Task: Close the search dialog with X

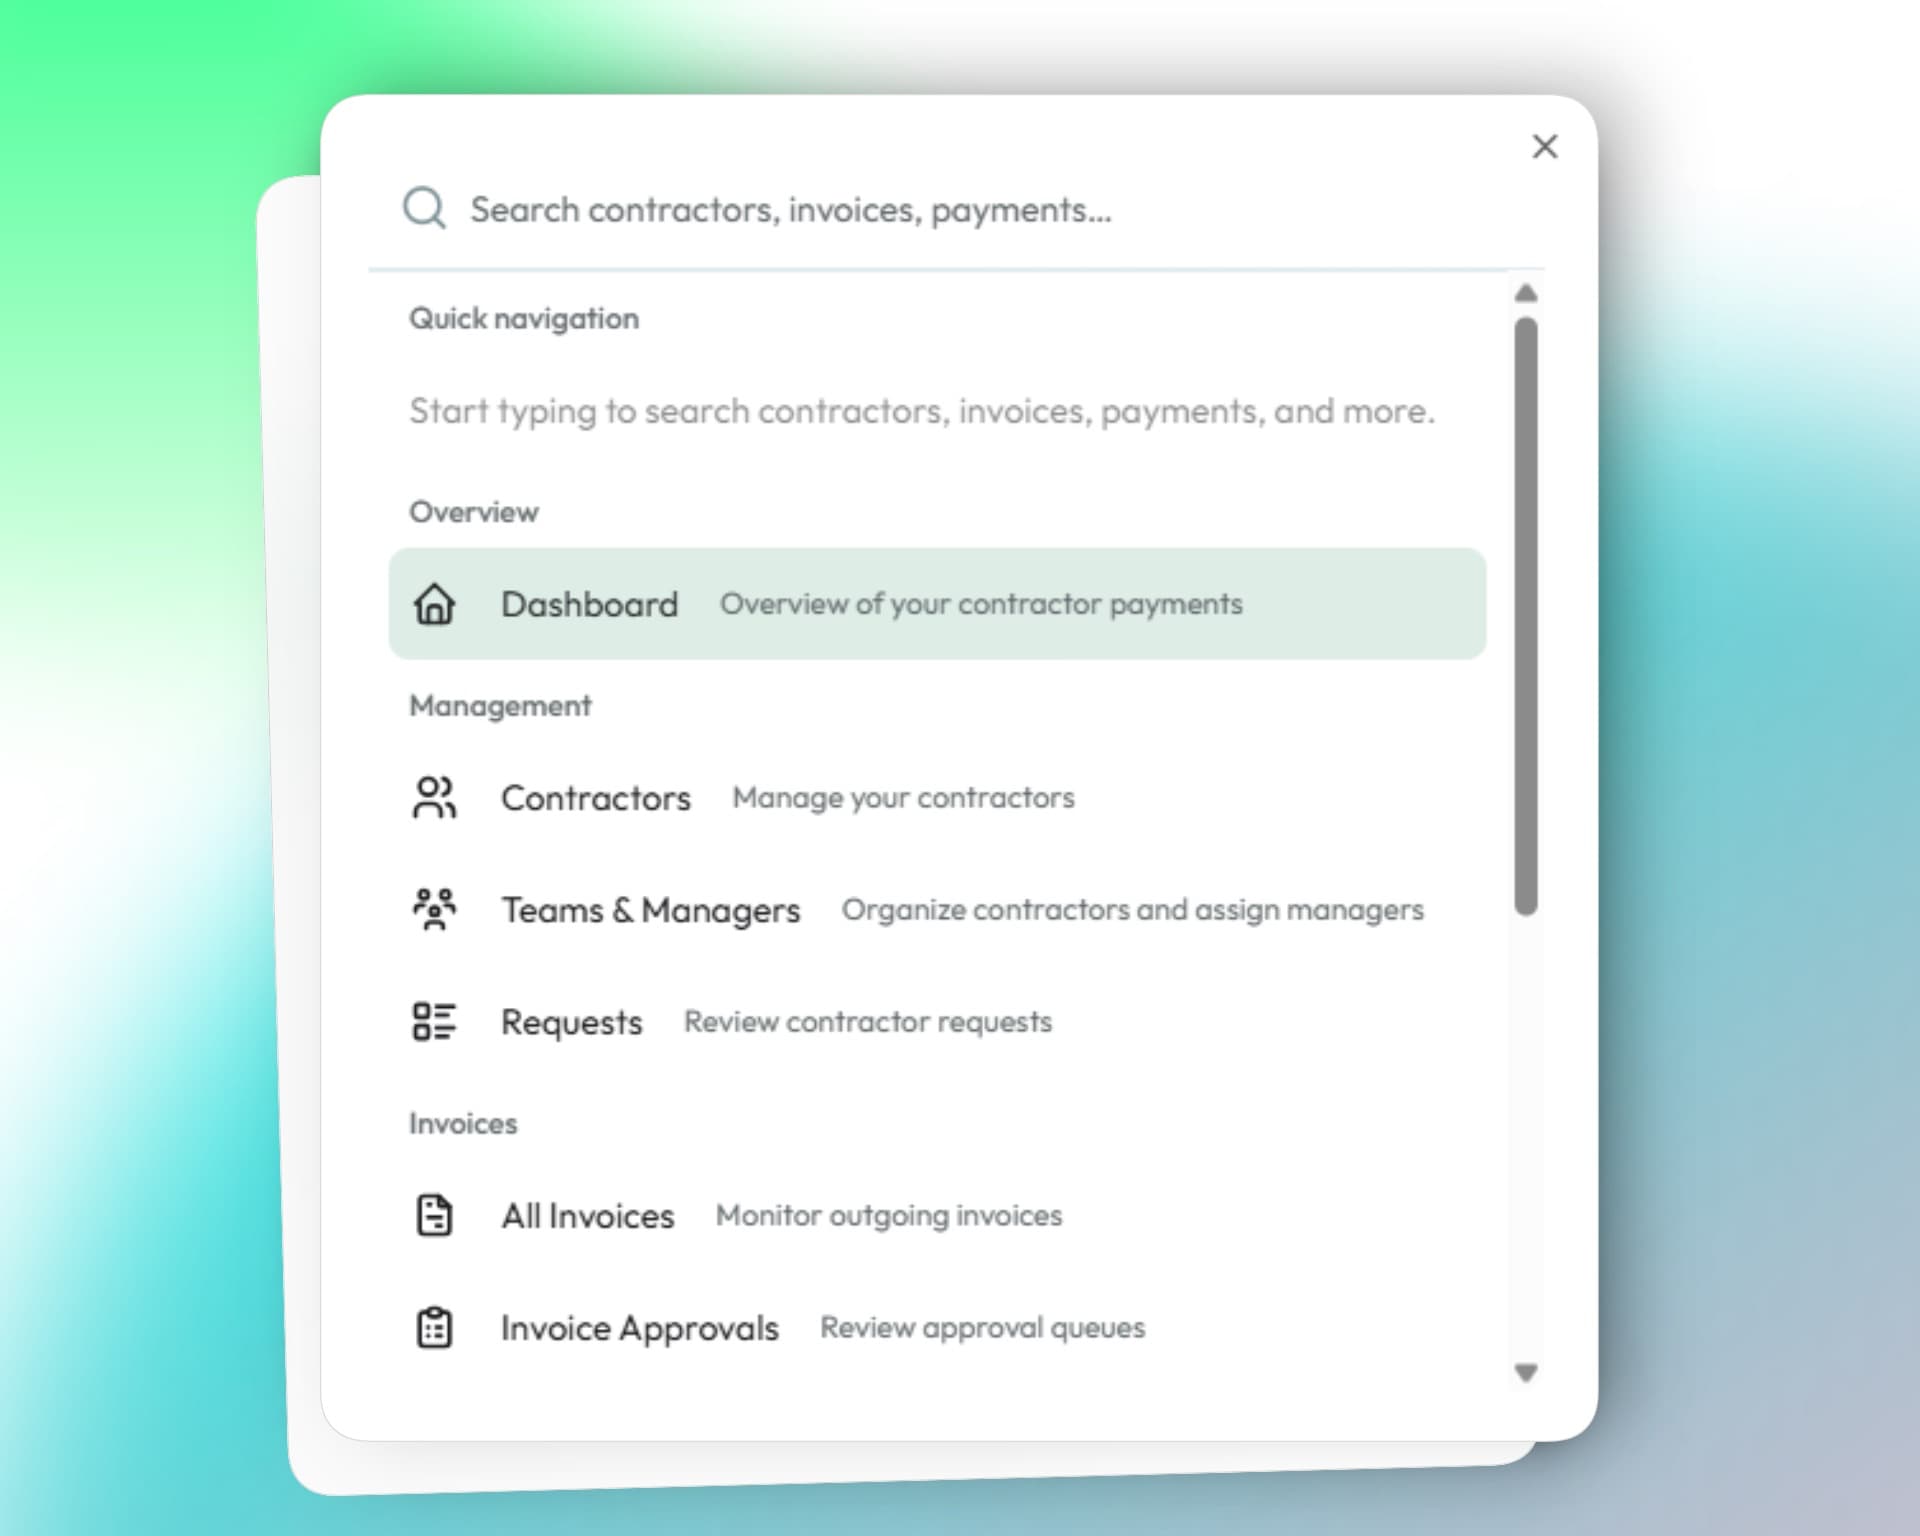Action: click(x=1545, y=147)
